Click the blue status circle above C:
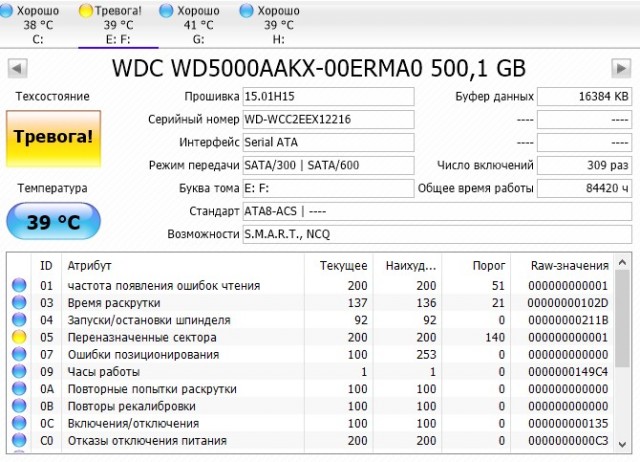640x462 pixels. pyautogui.click(x=6, y=11)
